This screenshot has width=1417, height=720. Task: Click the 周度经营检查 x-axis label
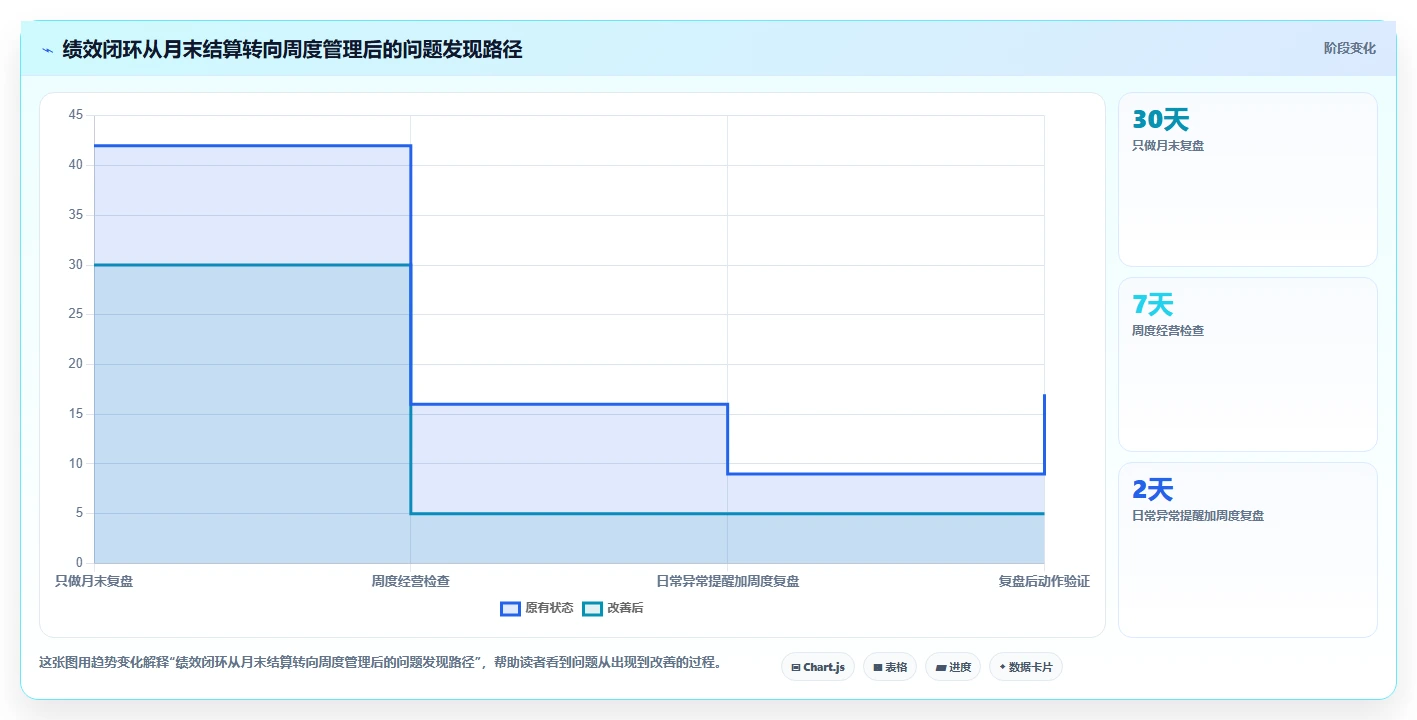tap(410, 581)
